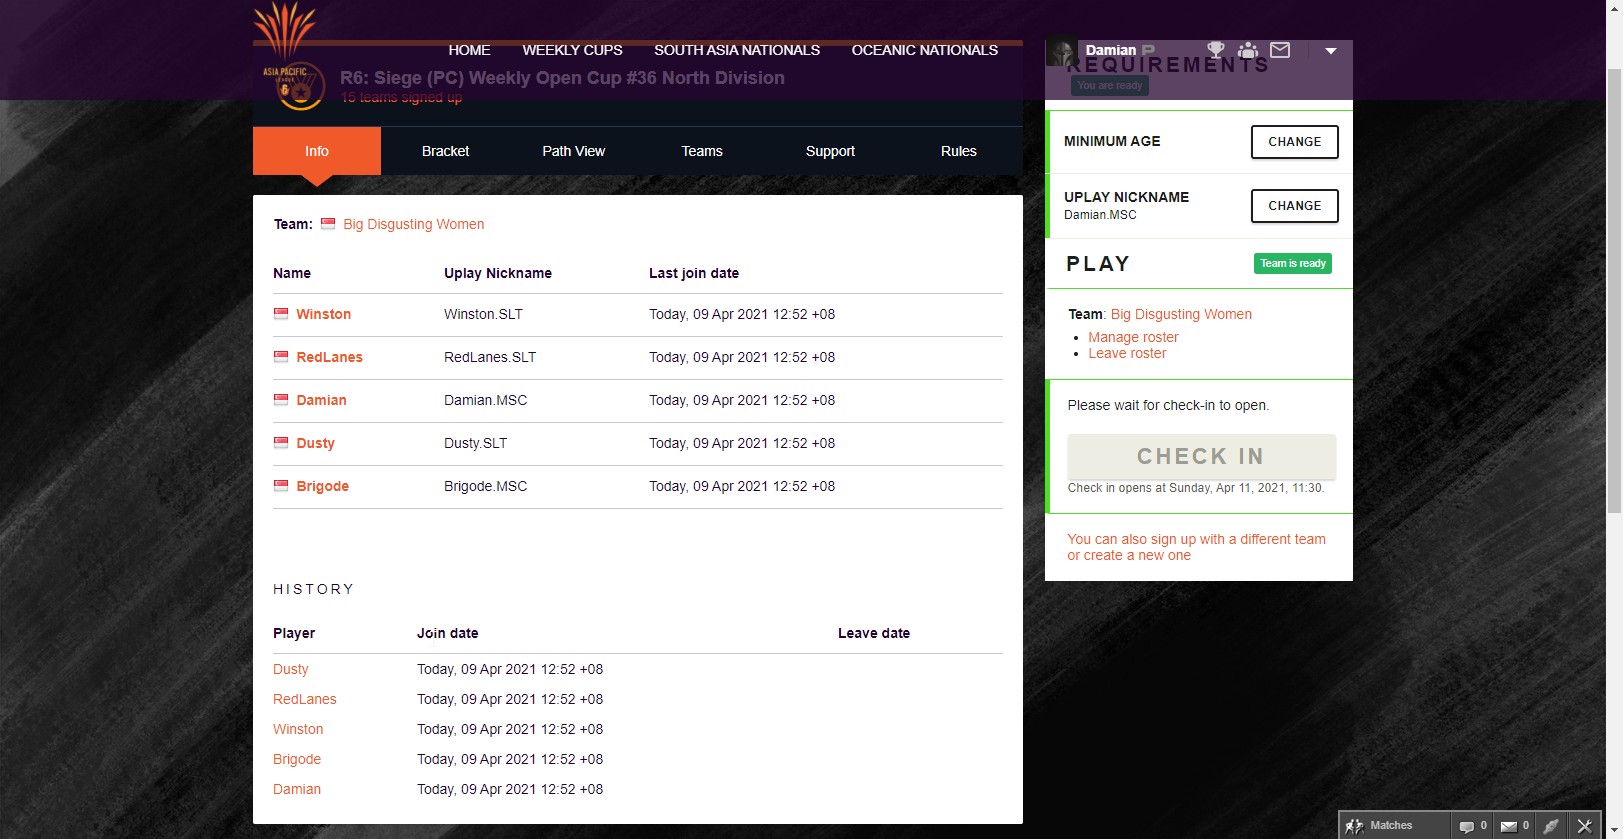The image size is (1623, 839).
Task: Open the Weekly Cups menu
Action: tap(572, 50)
